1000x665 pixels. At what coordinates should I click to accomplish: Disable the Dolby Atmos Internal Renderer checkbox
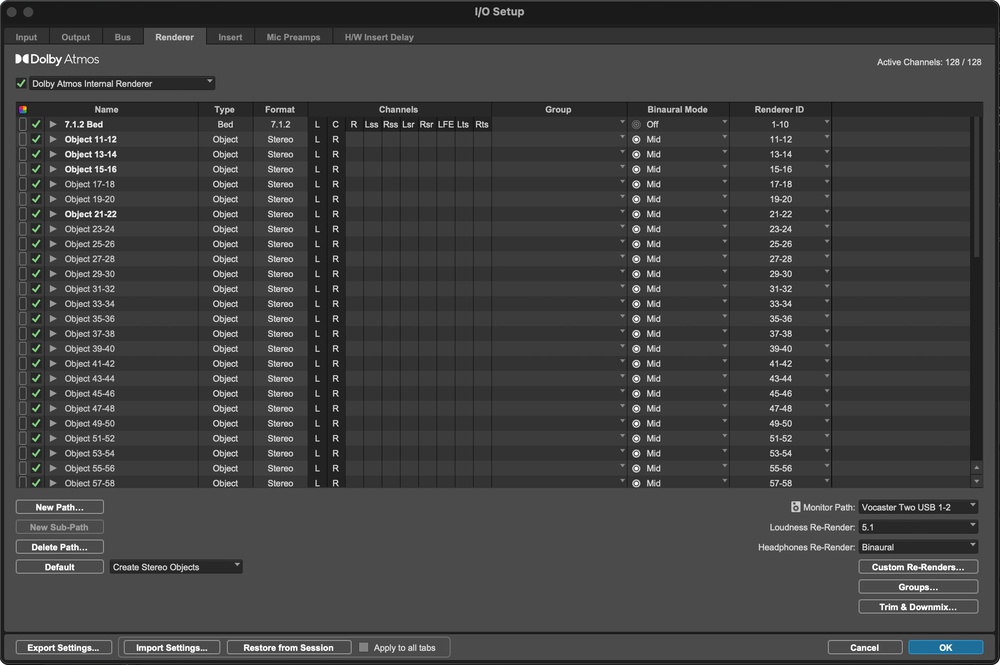tap(22, 84)
